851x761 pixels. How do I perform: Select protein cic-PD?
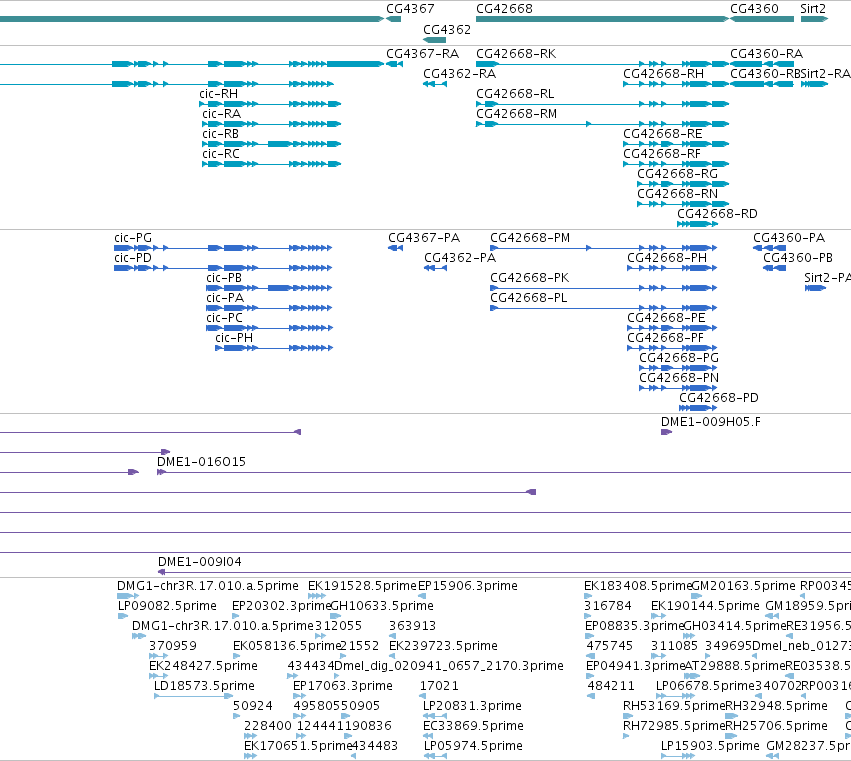point(133,258)
